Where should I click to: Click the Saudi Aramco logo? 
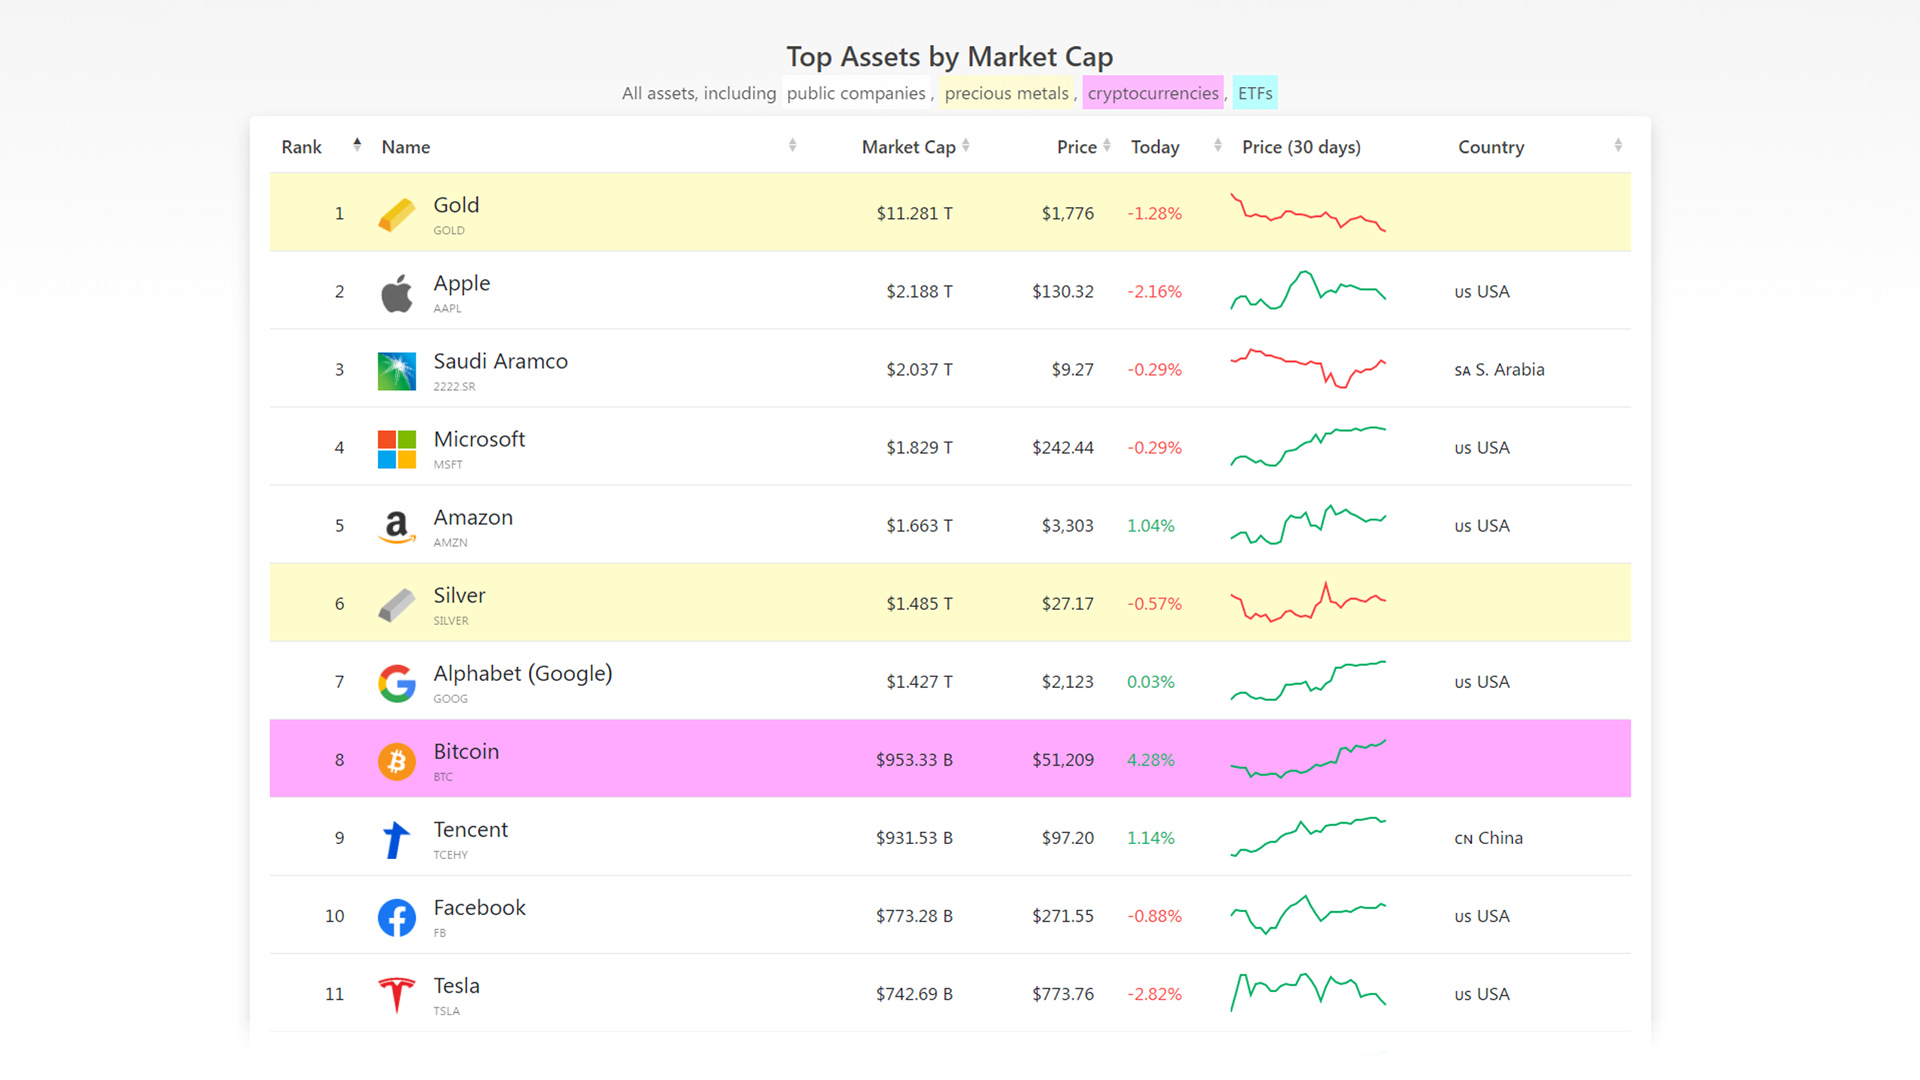click(397, 371)
